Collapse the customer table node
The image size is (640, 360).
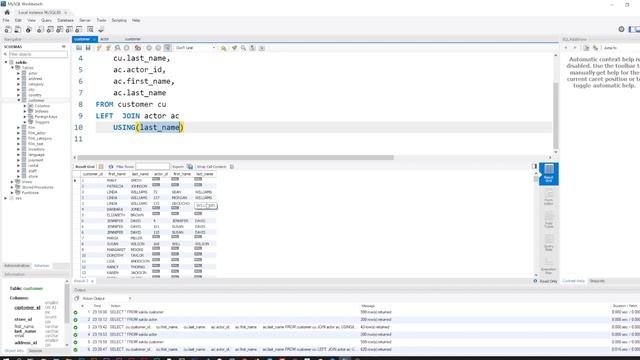click(18, 100)
